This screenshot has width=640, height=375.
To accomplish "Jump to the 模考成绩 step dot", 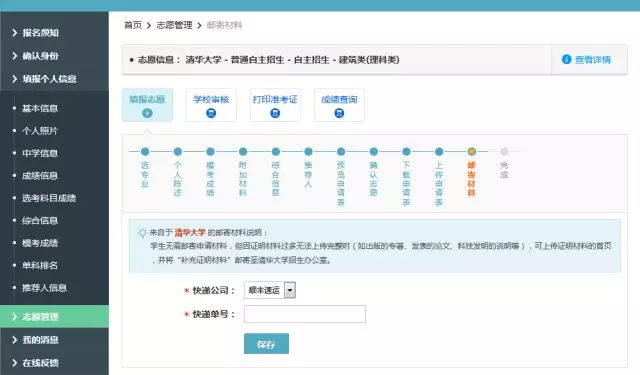I will [x=210, y=152].
